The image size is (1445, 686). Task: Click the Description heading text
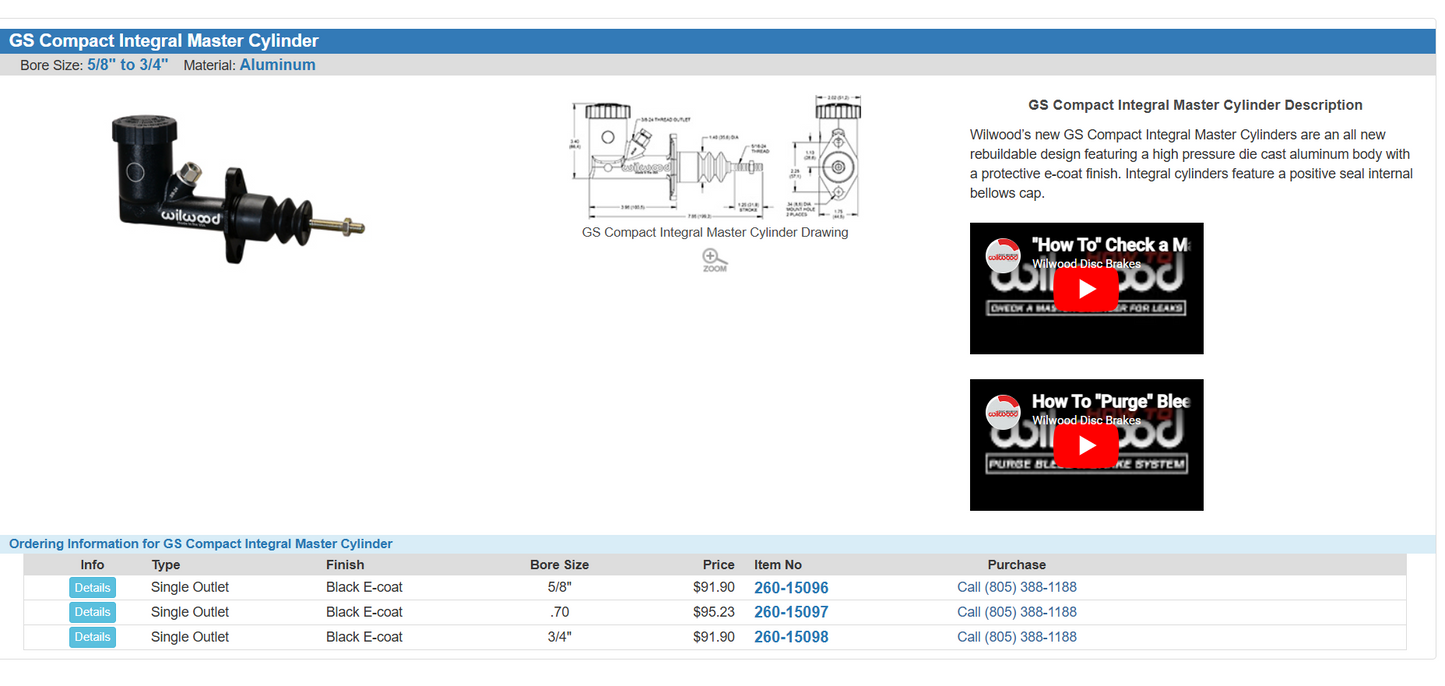pos(1195,105)
